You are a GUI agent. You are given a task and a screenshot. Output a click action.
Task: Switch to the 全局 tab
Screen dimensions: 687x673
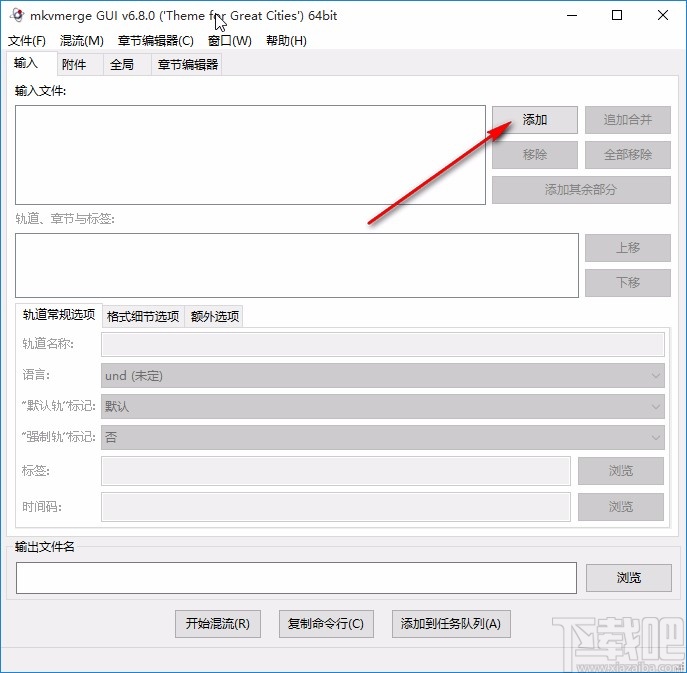[x=127, y=65]
